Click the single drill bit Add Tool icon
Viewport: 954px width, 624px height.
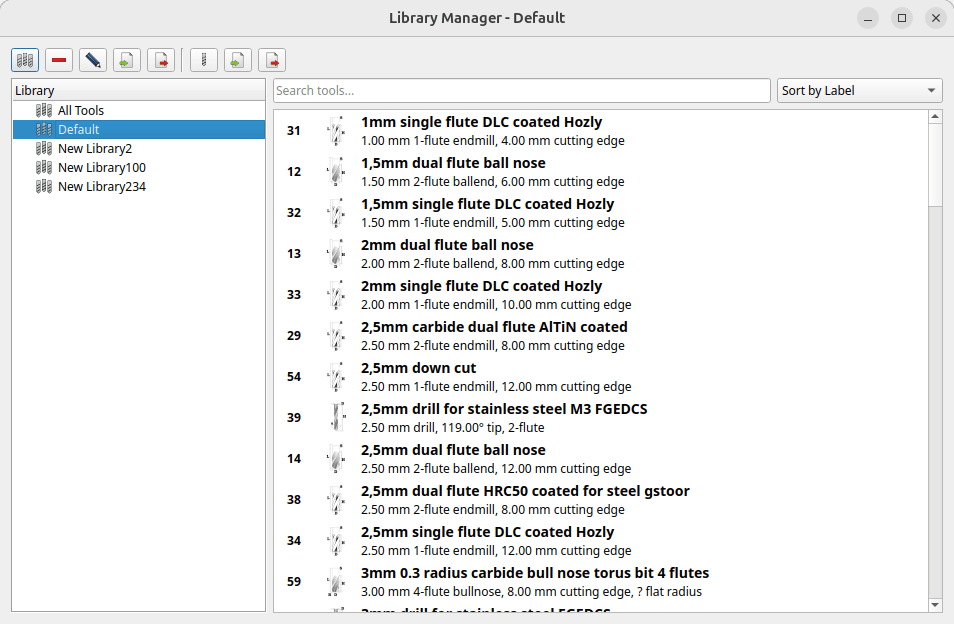204,60
